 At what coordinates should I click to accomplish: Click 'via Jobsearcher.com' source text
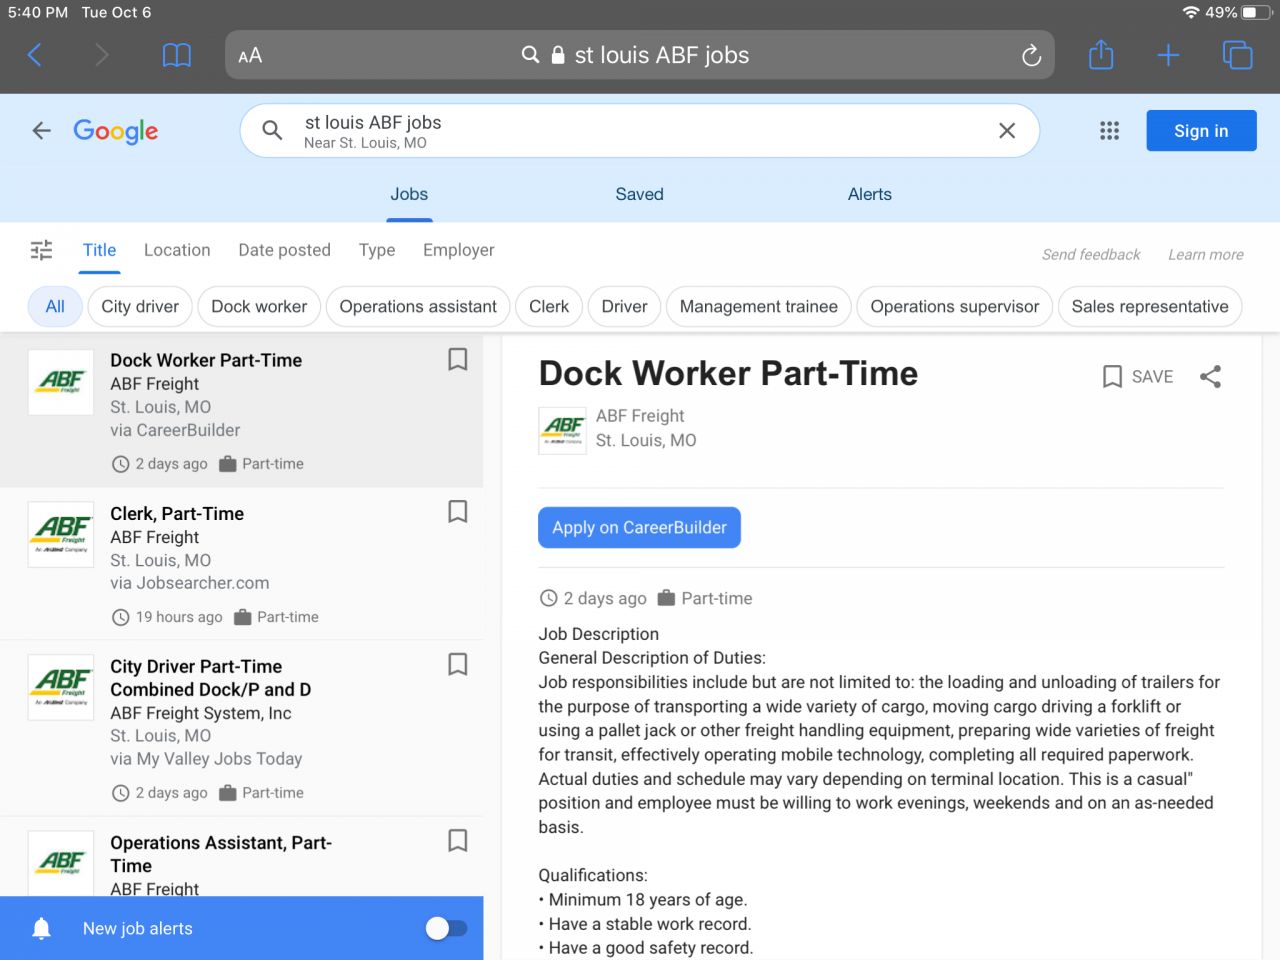pos(190,583)
